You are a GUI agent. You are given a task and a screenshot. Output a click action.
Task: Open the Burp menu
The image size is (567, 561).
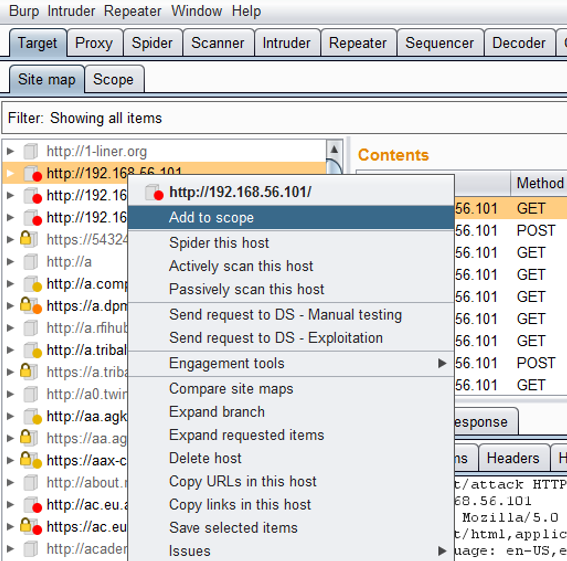tap(24, 11)
